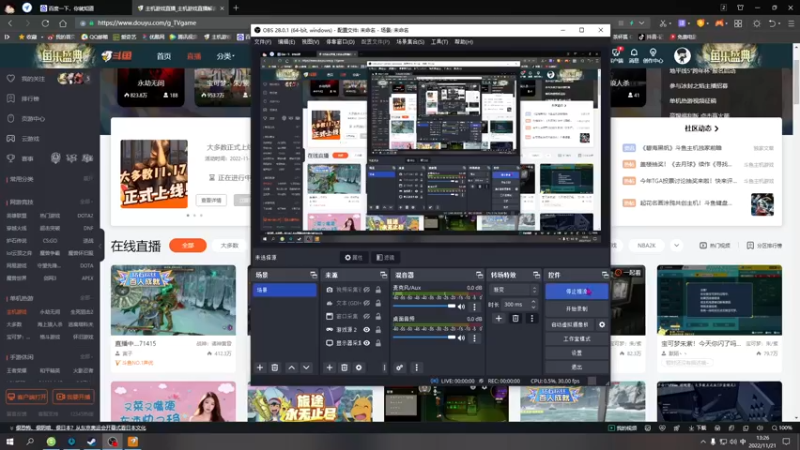Open OBS Help menu
This screenshot has height=450, width=800.
click(463, 42)
